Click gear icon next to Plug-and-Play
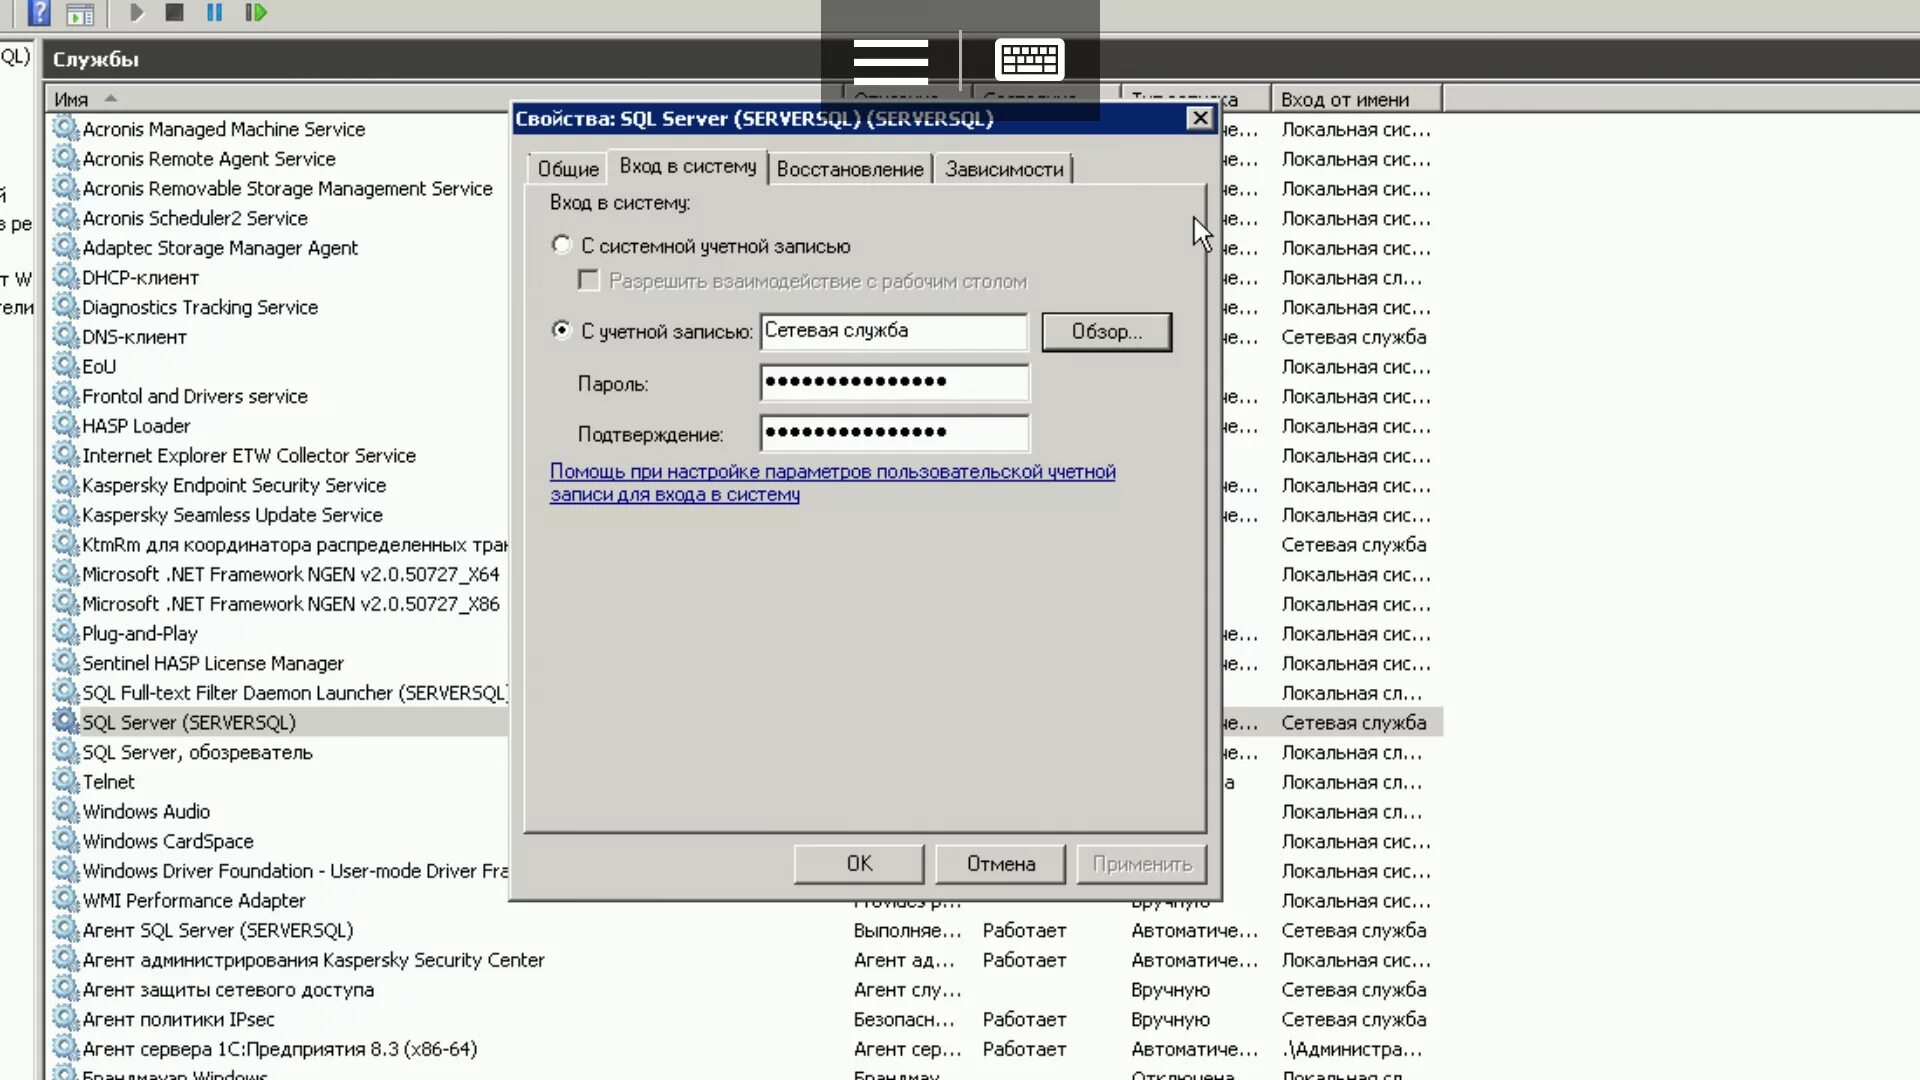This screenshot has width=1920, height=1080. tap(66, 633)
